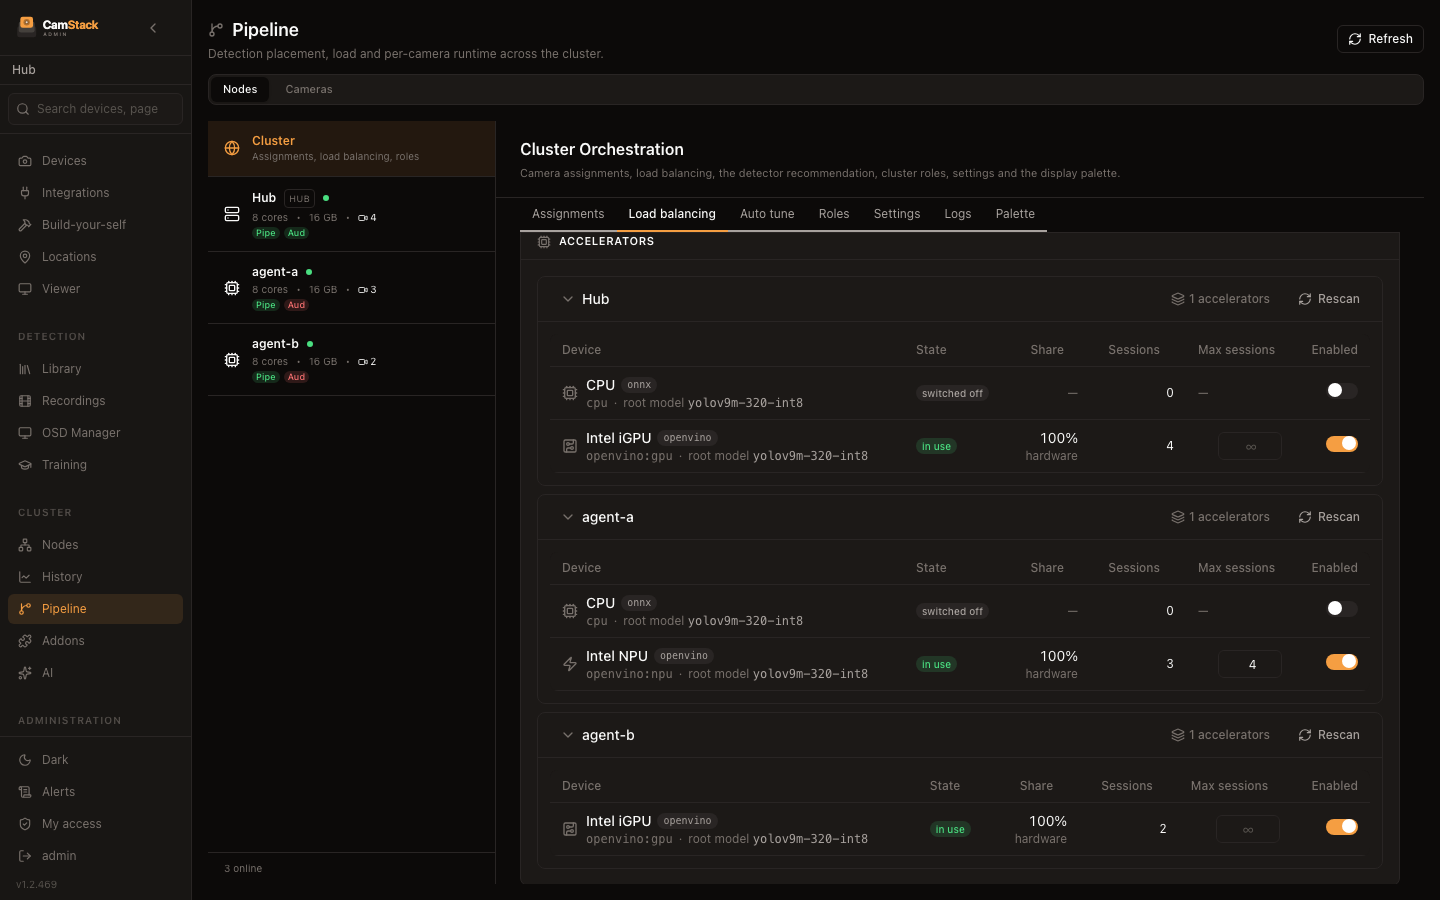Edit the Hub Intel iGPU max sessions field
This screenshot has width=1440, height=900.
tap(1250, 446)
